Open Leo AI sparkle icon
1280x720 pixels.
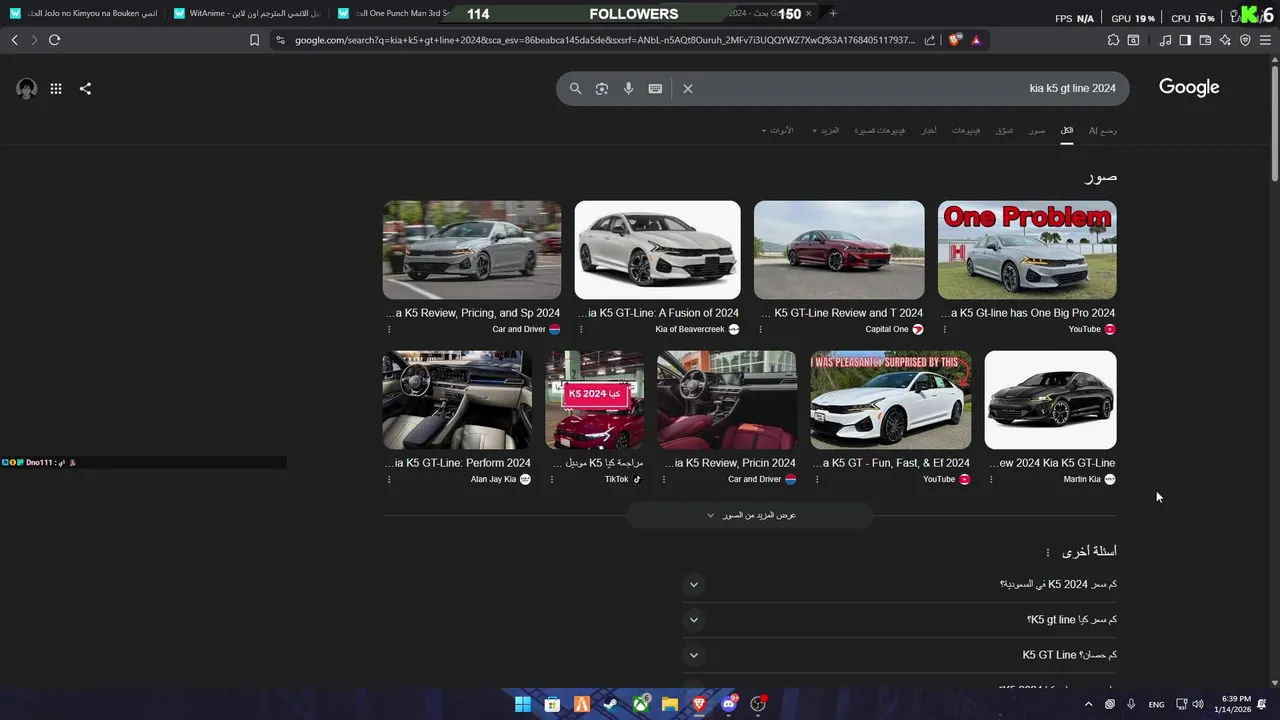[x=1225, y=40]
